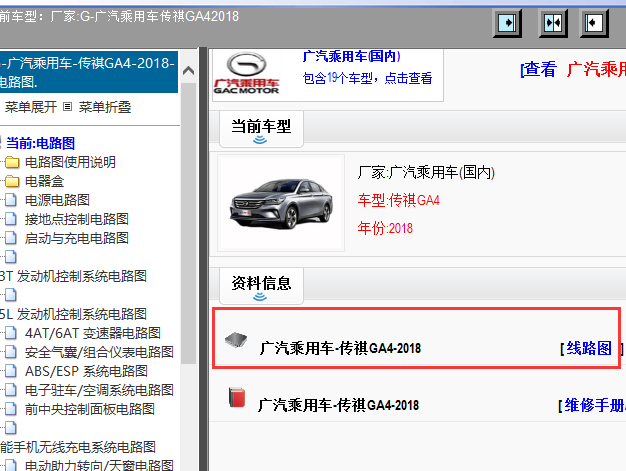Click the folder icon next to 电器盒

(12, 182)
